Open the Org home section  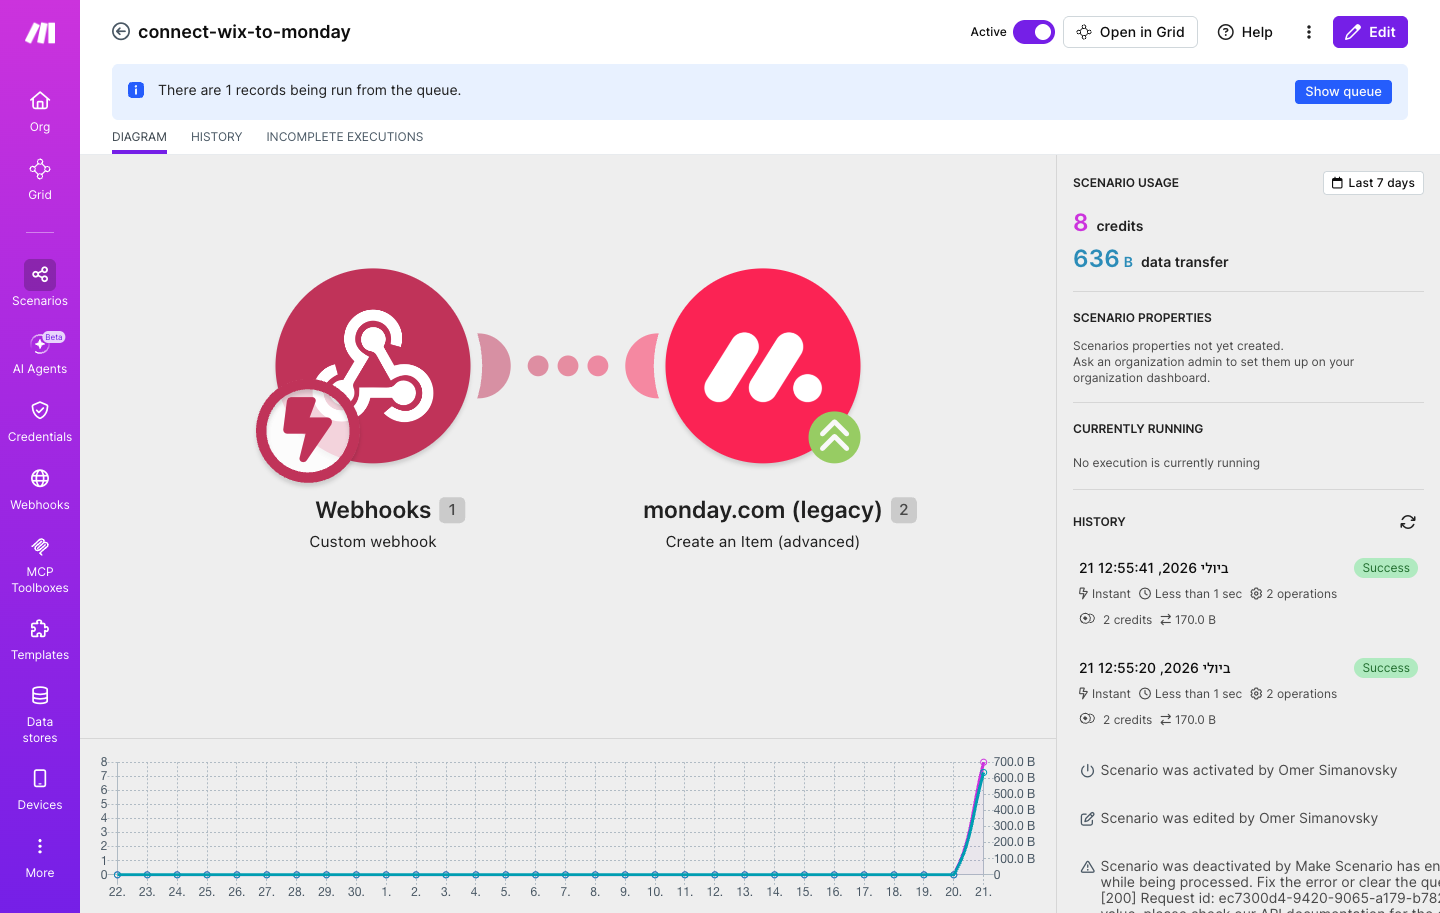tap(40, 111)
